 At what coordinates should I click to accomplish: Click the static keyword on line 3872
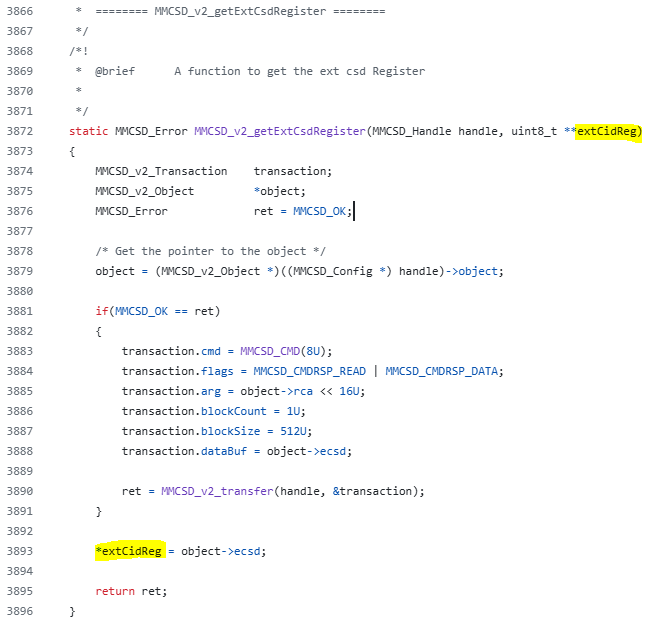pos(88,131)
